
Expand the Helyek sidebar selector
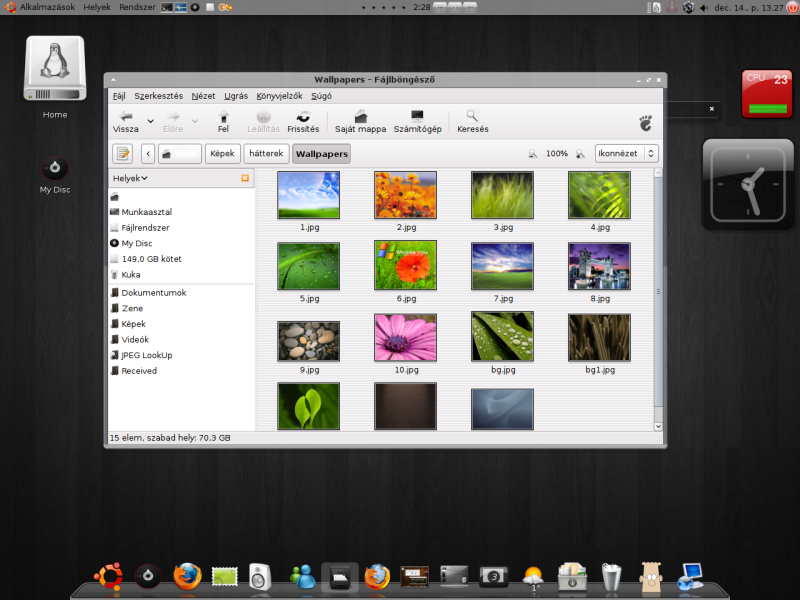pos(131,178)
